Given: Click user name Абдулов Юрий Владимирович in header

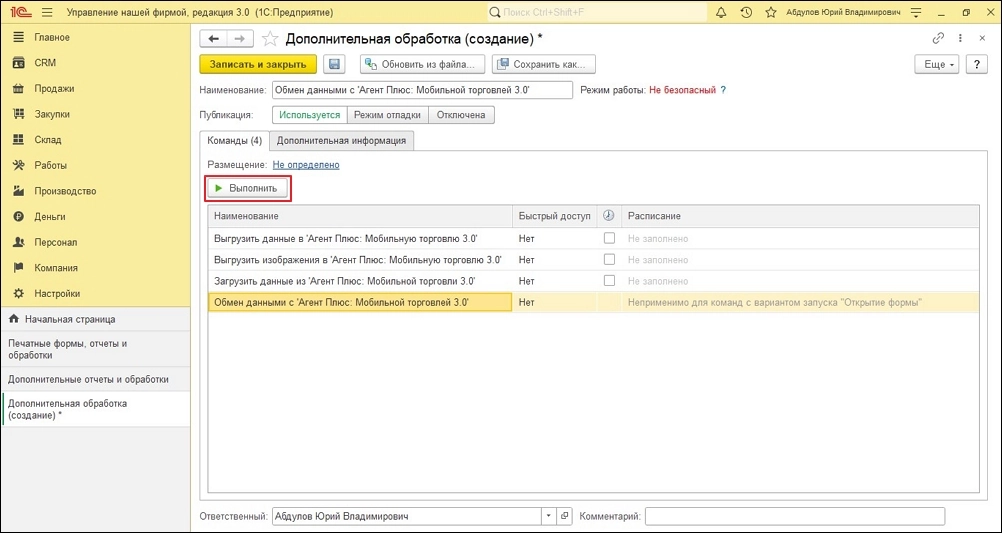Looking at the screenshot, I should point(845,12).
